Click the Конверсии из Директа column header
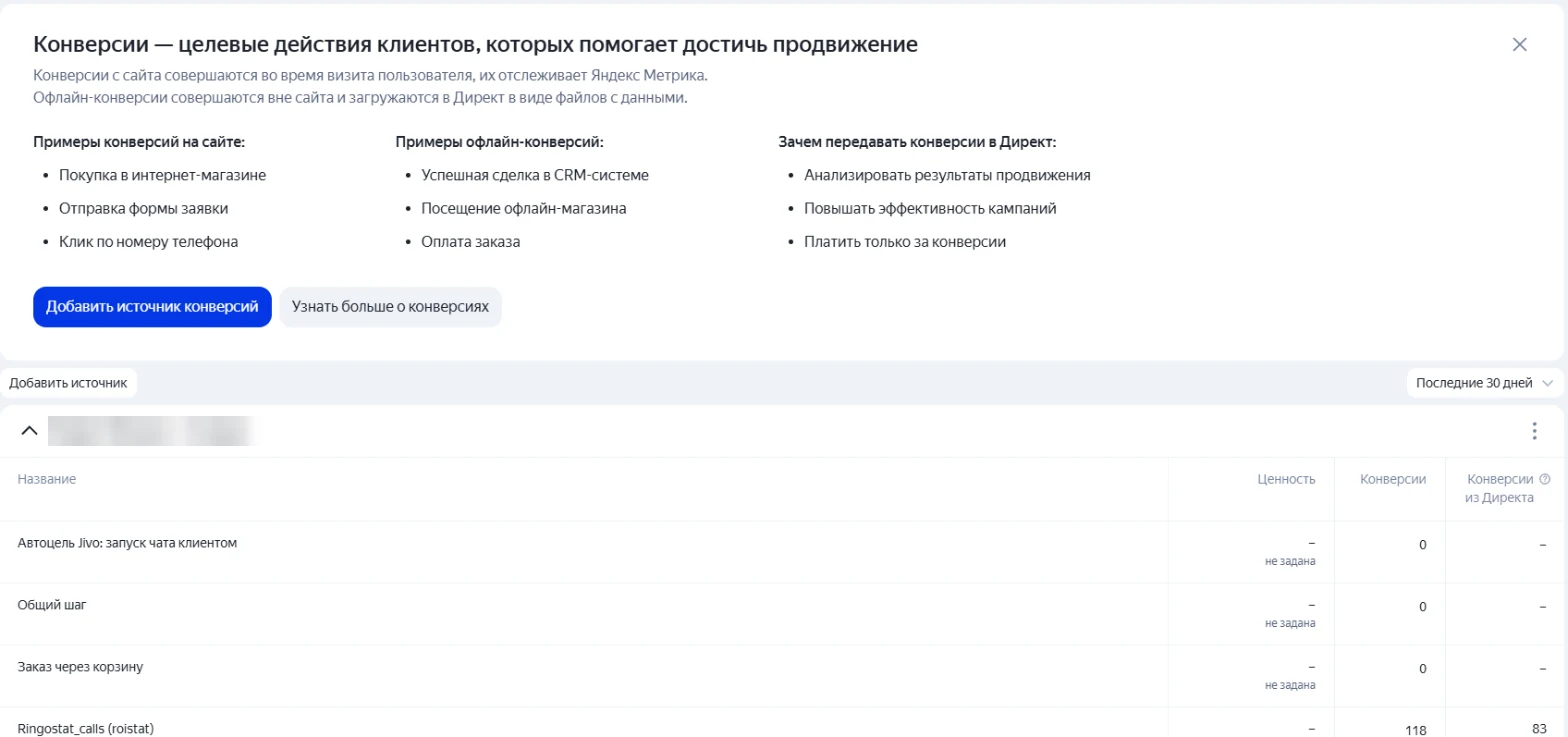The height and width of the screenshot is (737, 1568). [1500, 488]
